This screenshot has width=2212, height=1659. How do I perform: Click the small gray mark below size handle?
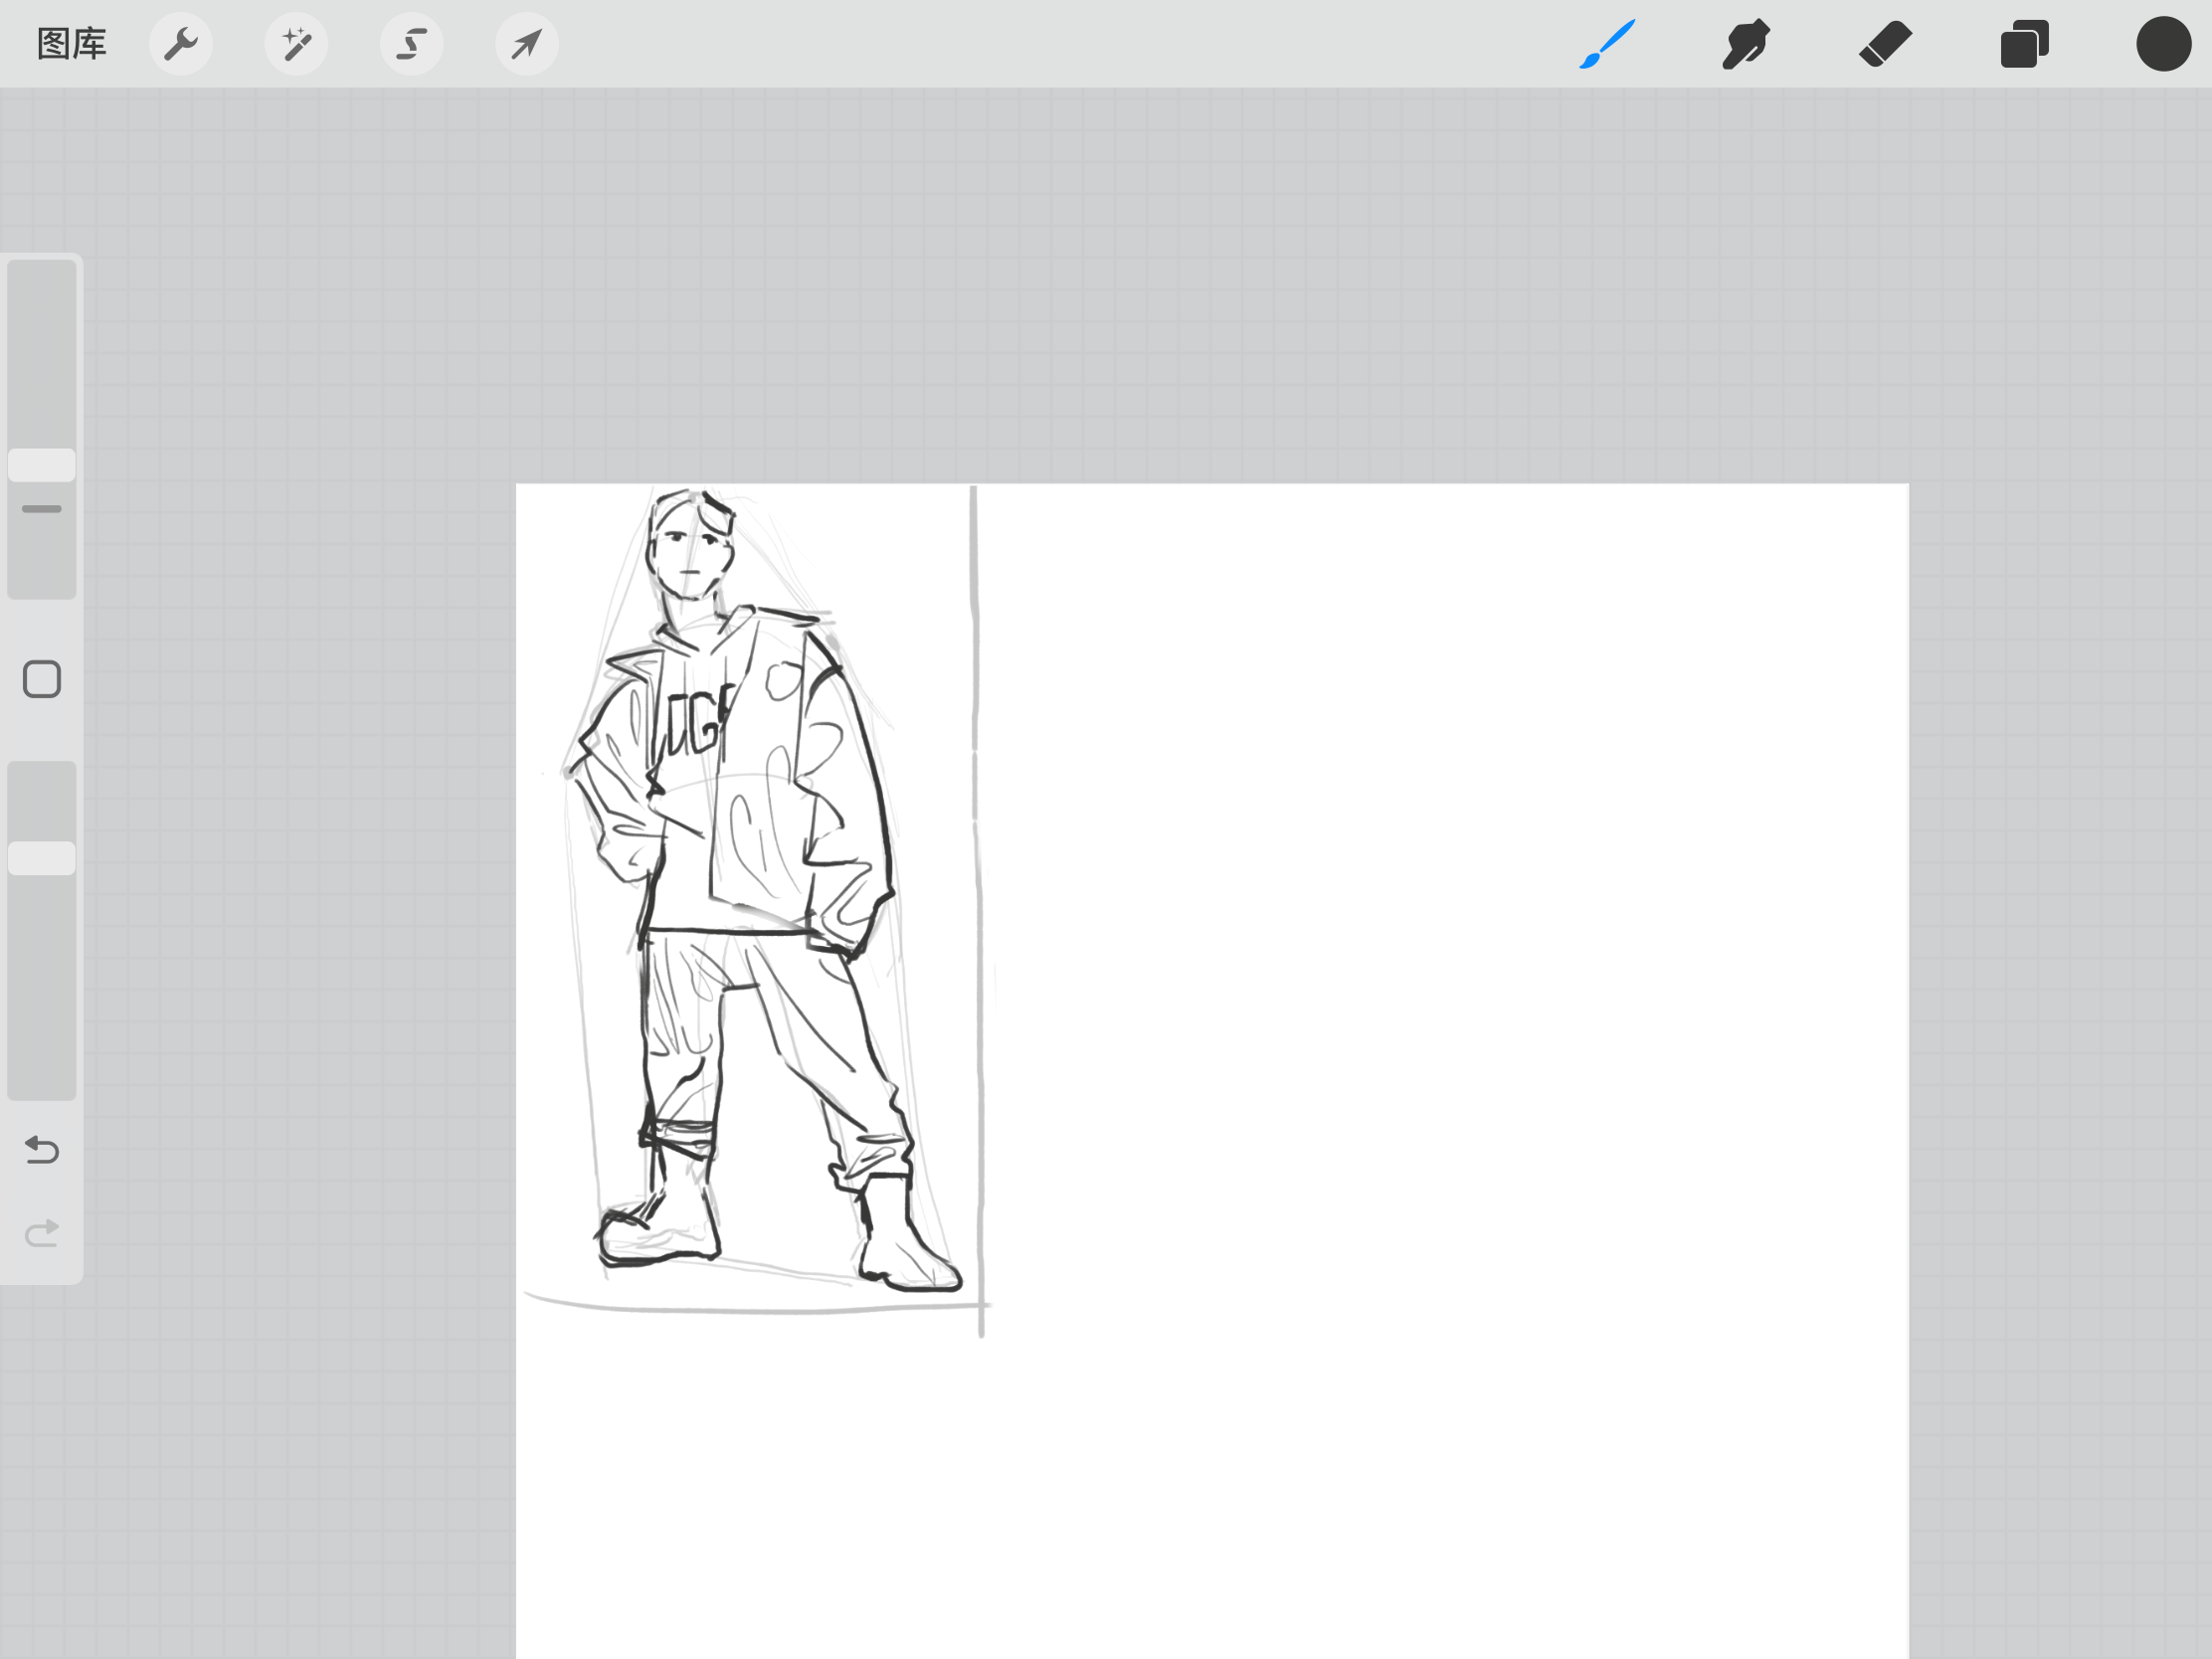(x=42, y=509)
